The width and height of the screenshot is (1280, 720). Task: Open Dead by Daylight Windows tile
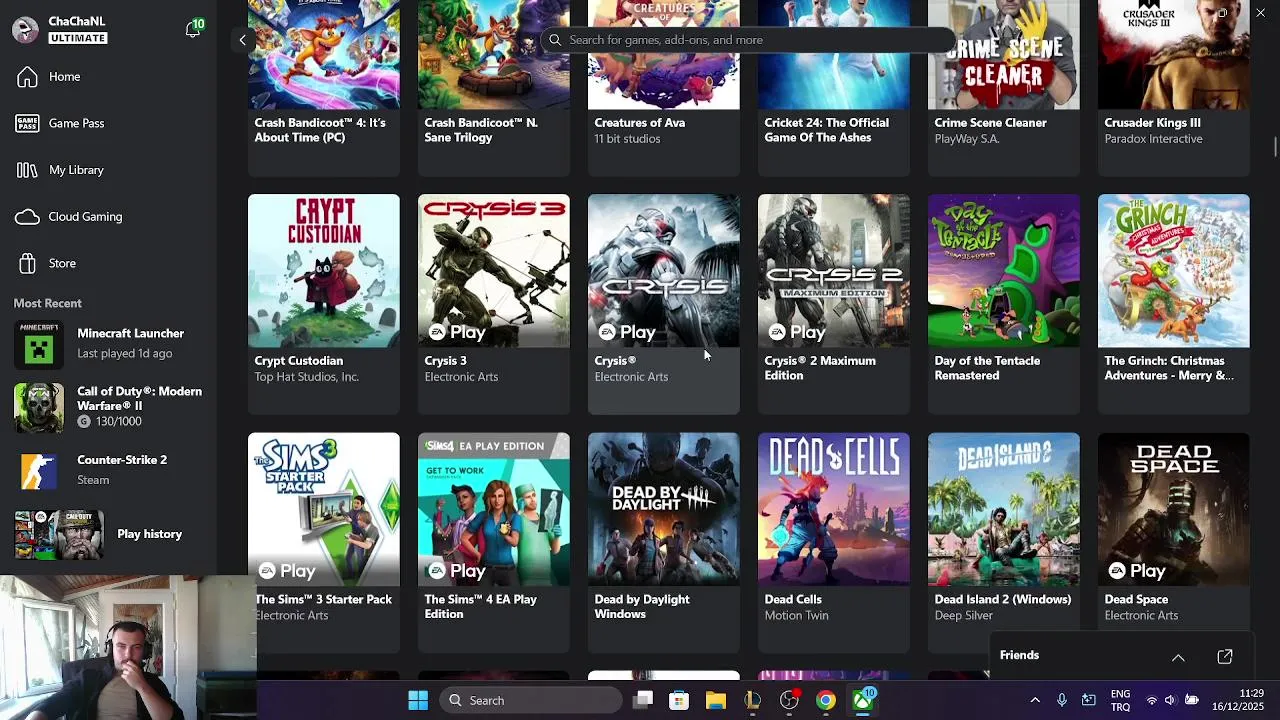coord(664,542)
